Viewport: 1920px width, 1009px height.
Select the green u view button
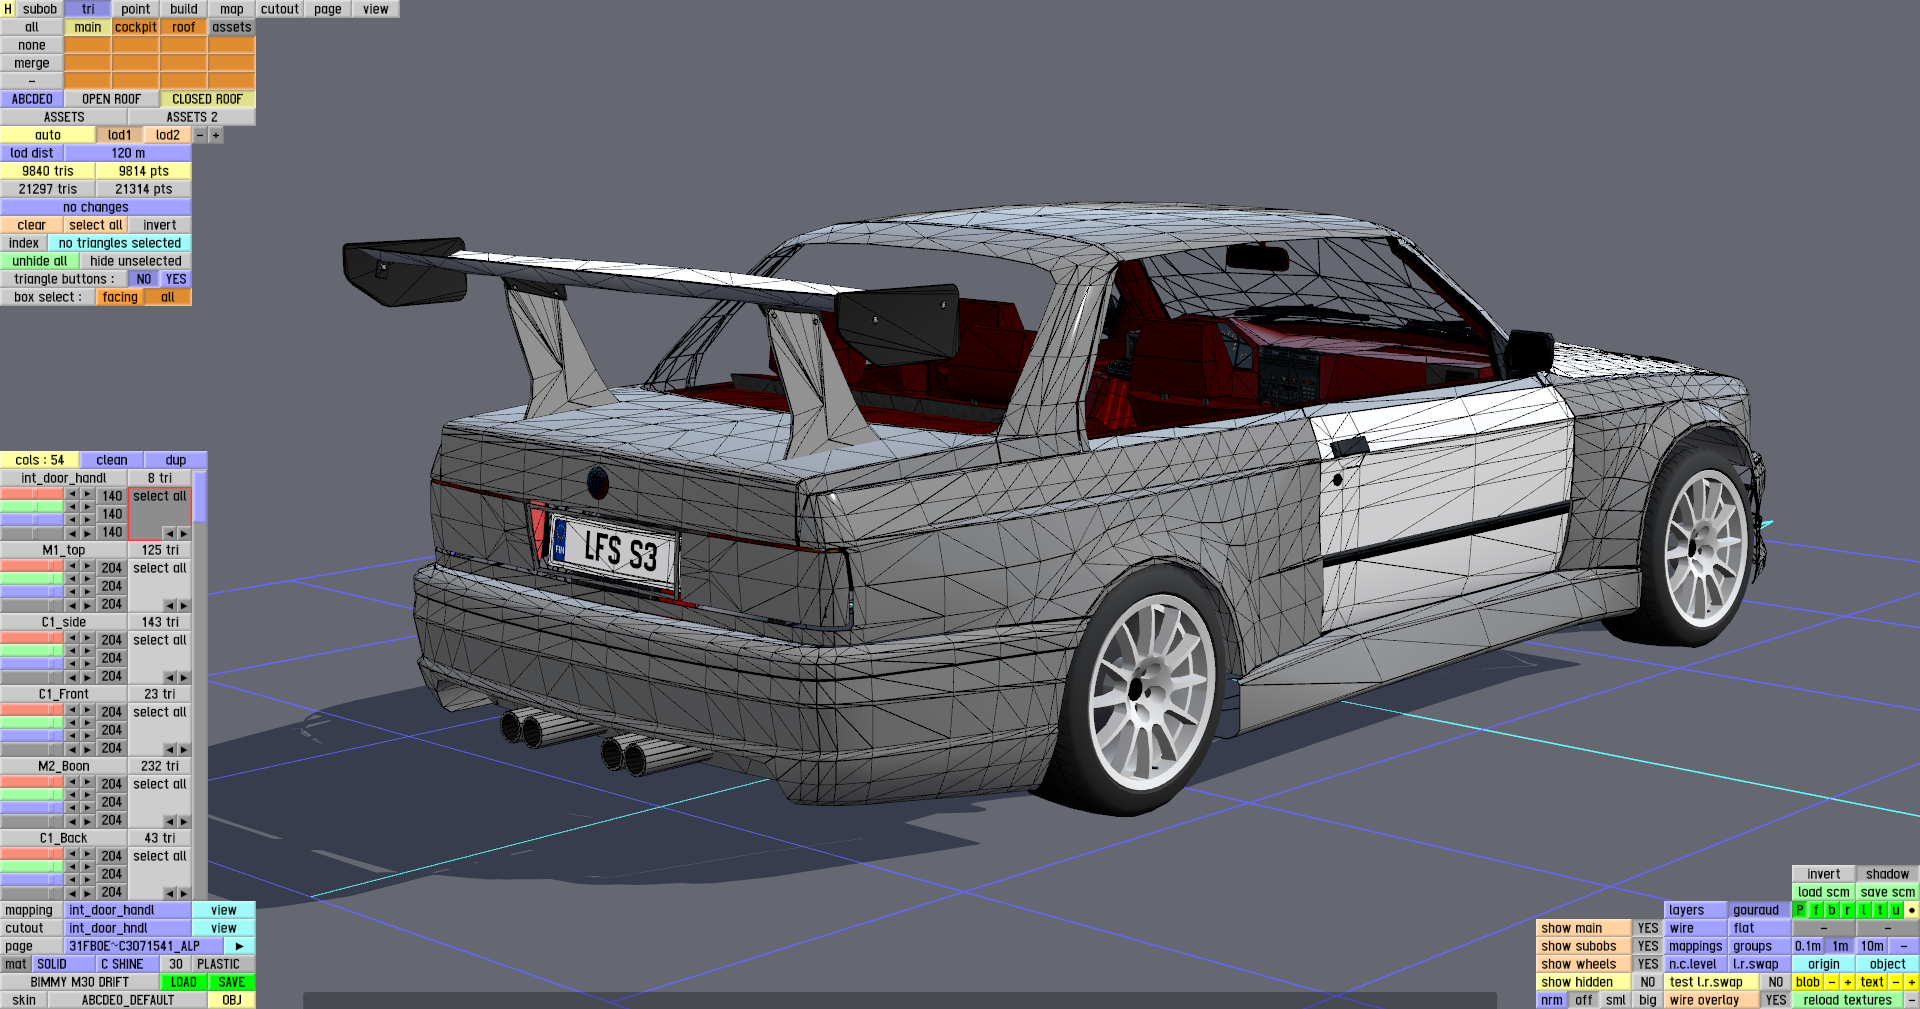point(1896,910)
